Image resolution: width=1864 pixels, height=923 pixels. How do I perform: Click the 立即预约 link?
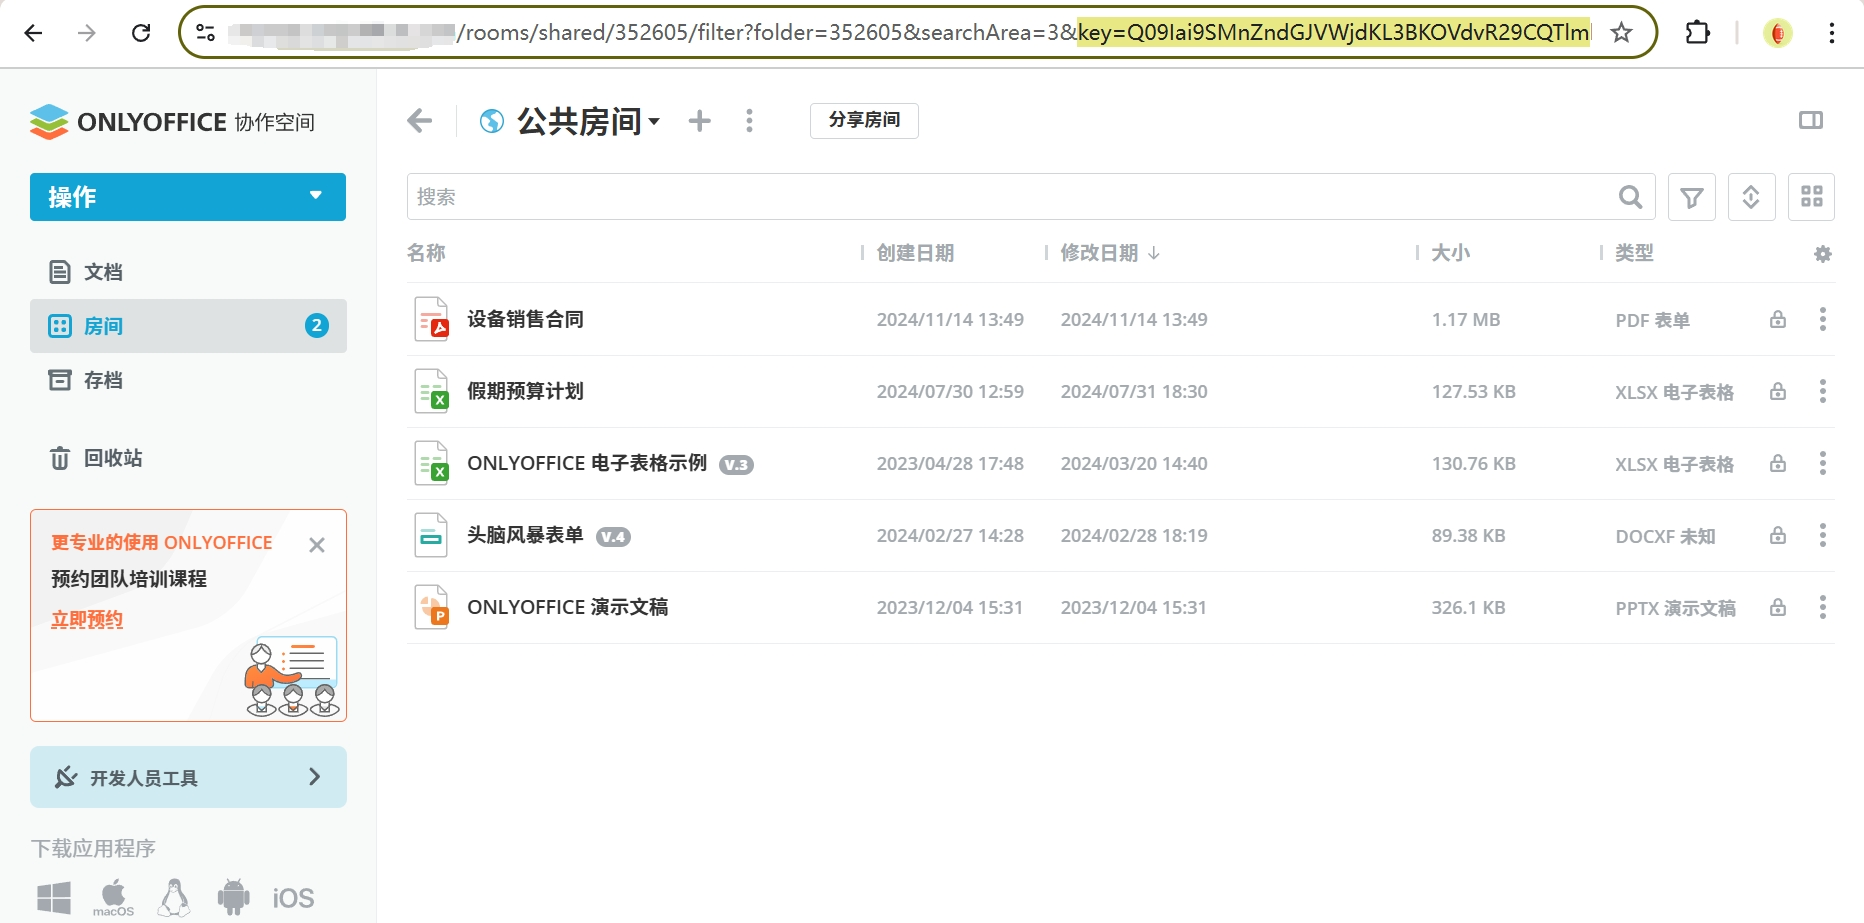coord(87,619)
